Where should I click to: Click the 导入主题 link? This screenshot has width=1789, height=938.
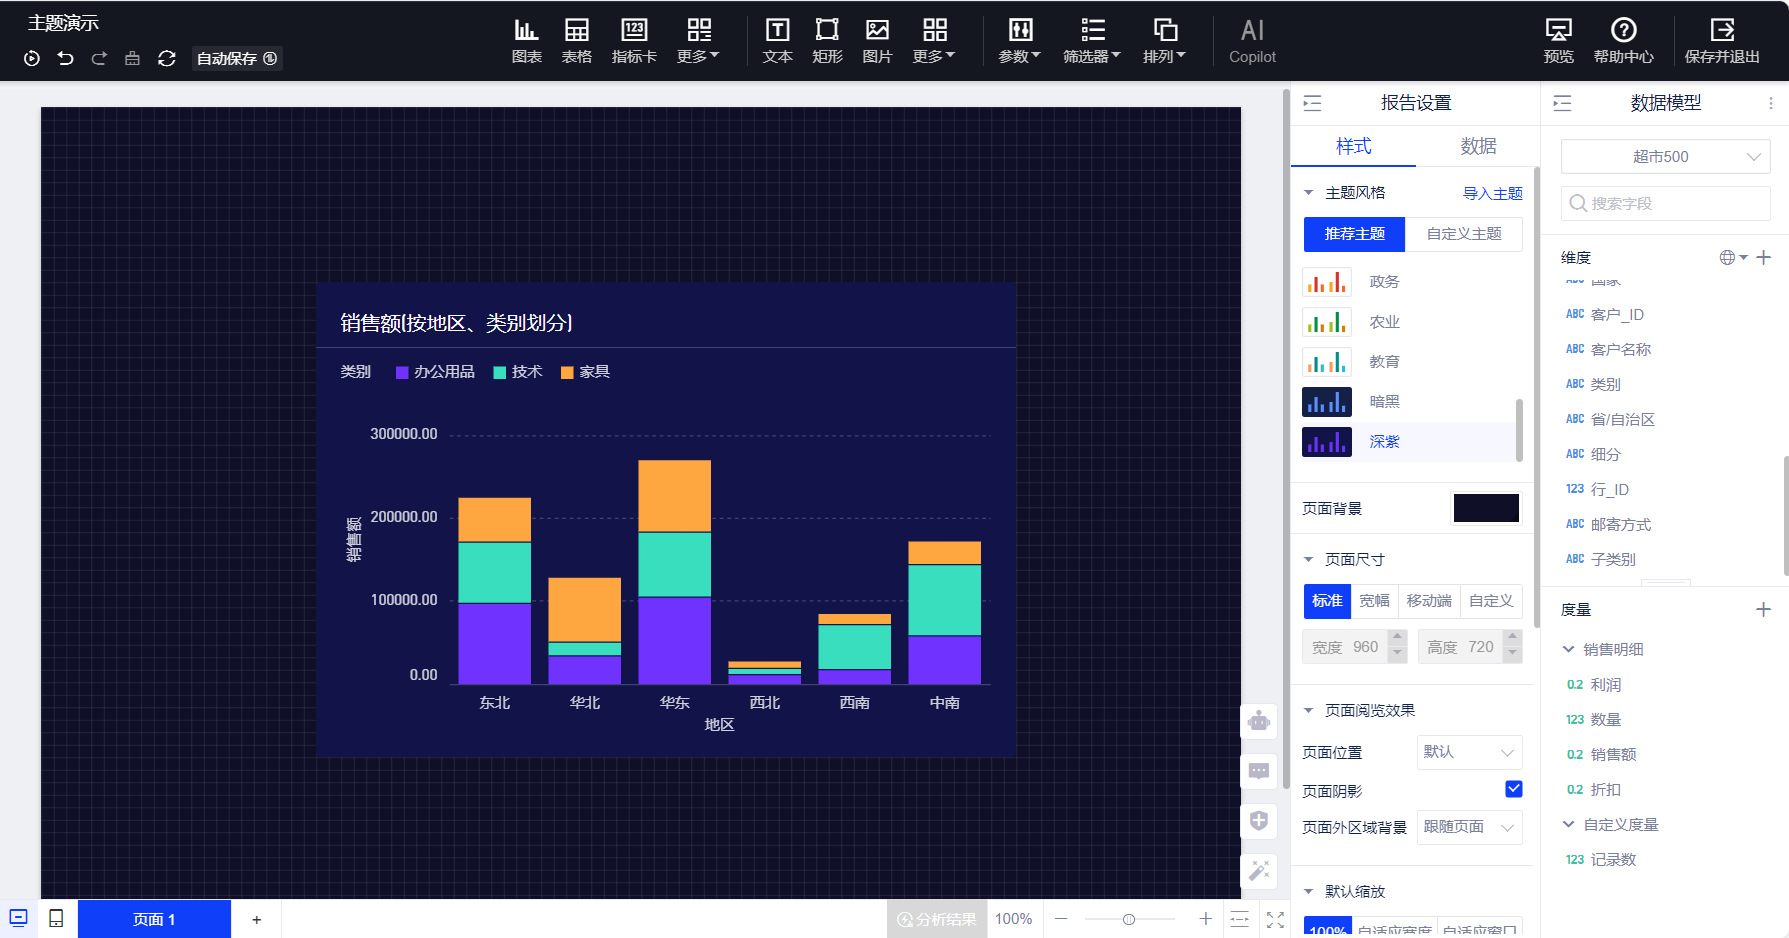[1492, 193]
